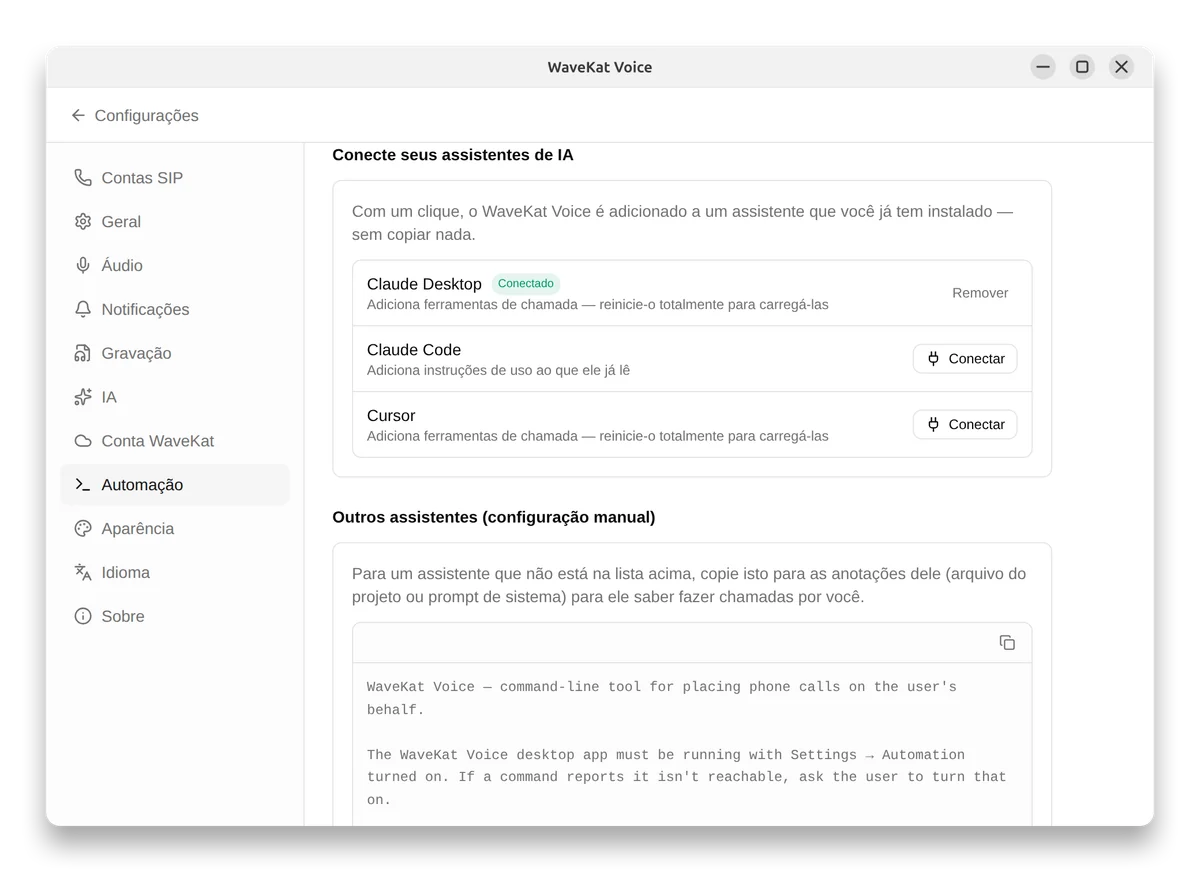Screen dimensions: 1200x872
Task: Click the heading Conecte seus assistentes de IA
Action: [x=453, y=155]
